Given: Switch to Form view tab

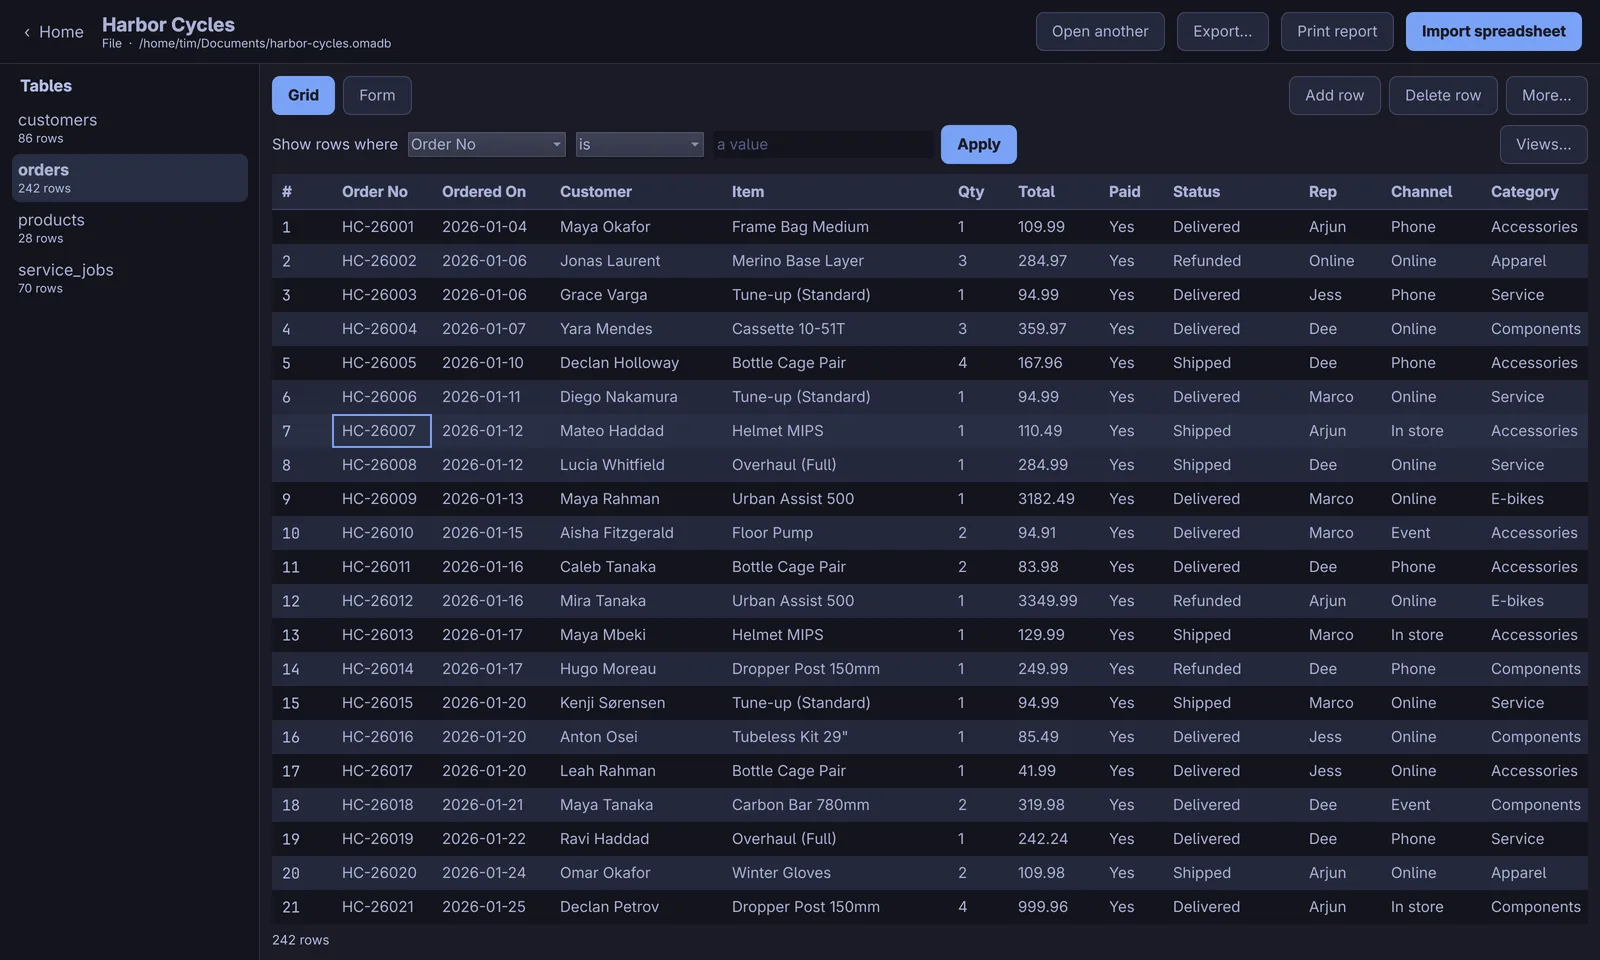Looking at the screenshot, I should tap(377, 95).
